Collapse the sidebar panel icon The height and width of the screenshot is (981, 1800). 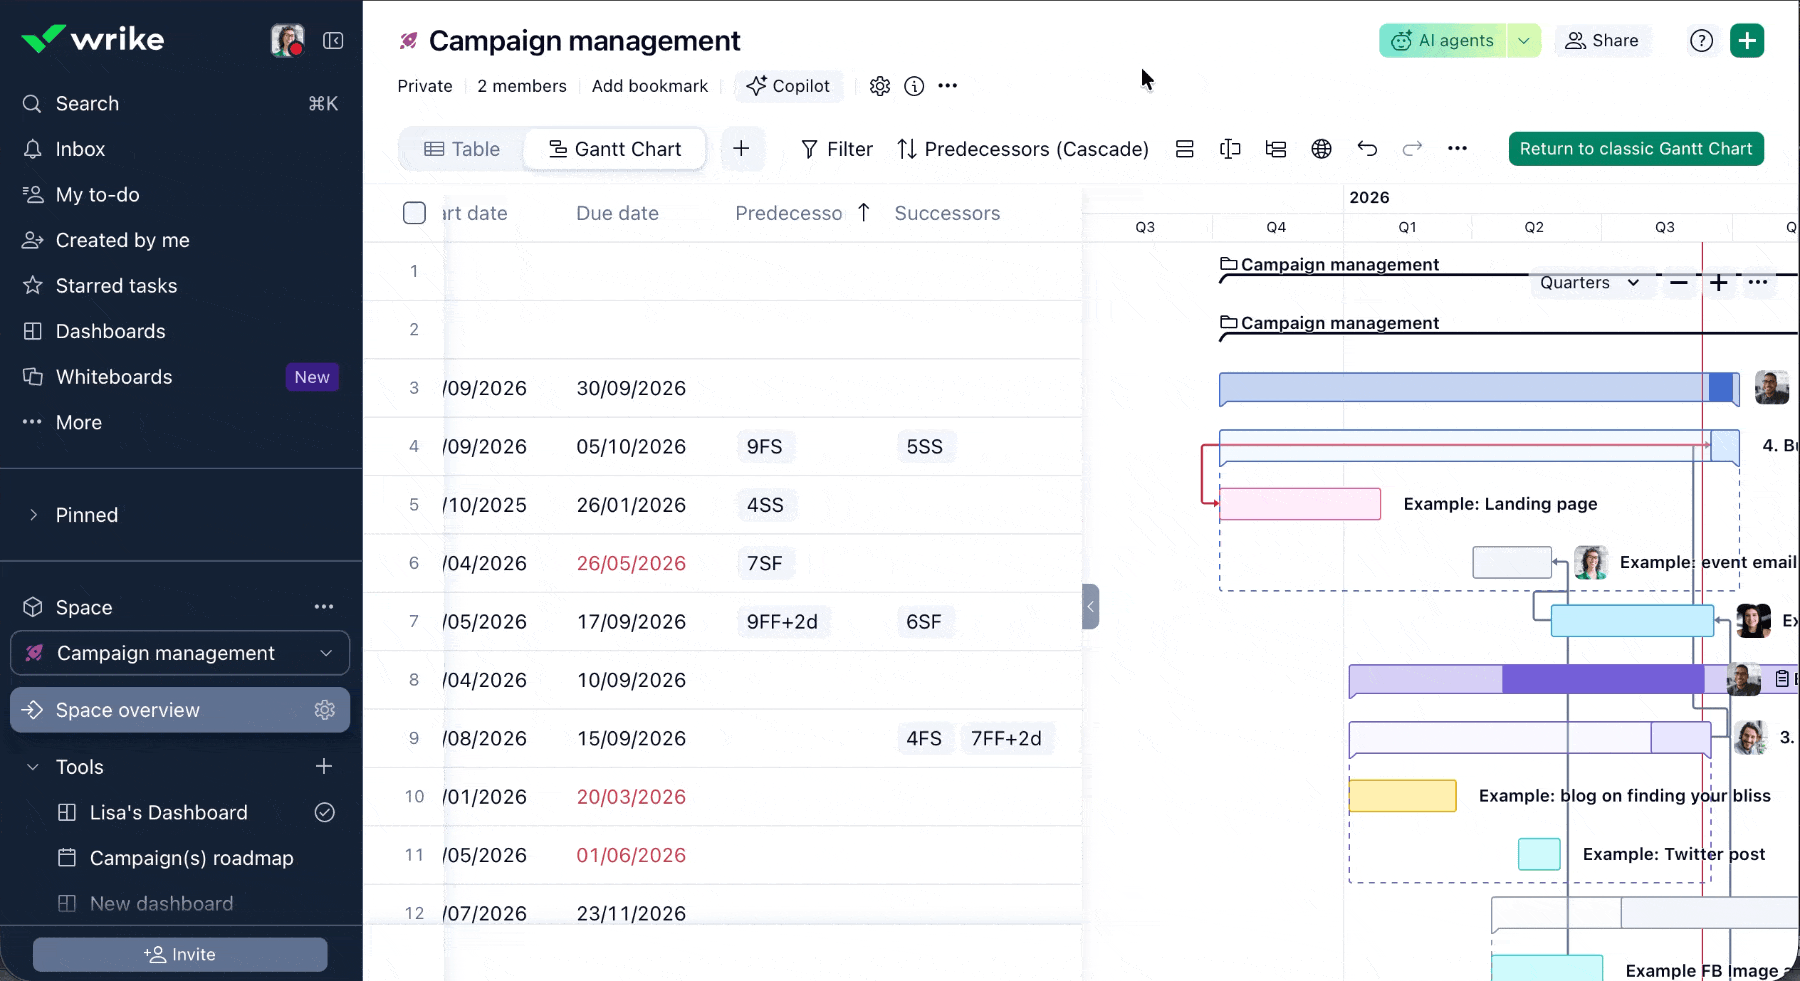click(333, 41)
